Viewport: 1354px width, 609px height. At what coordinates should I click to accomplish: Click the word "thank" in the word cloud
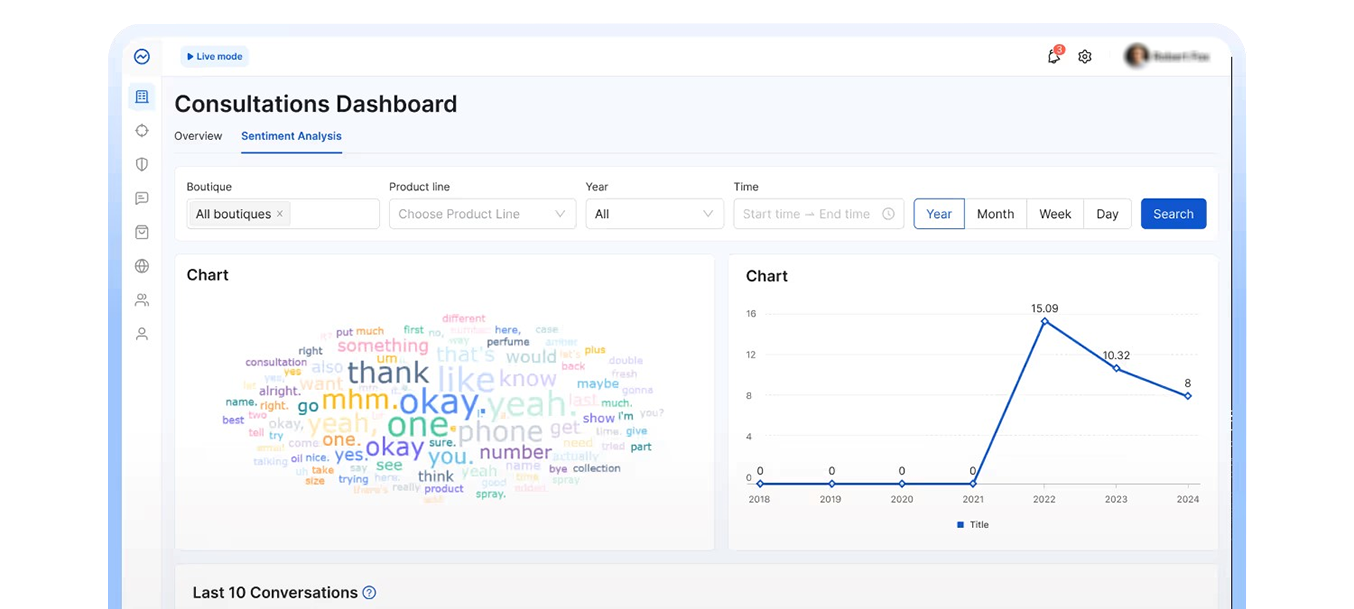[x=388, y=374]
